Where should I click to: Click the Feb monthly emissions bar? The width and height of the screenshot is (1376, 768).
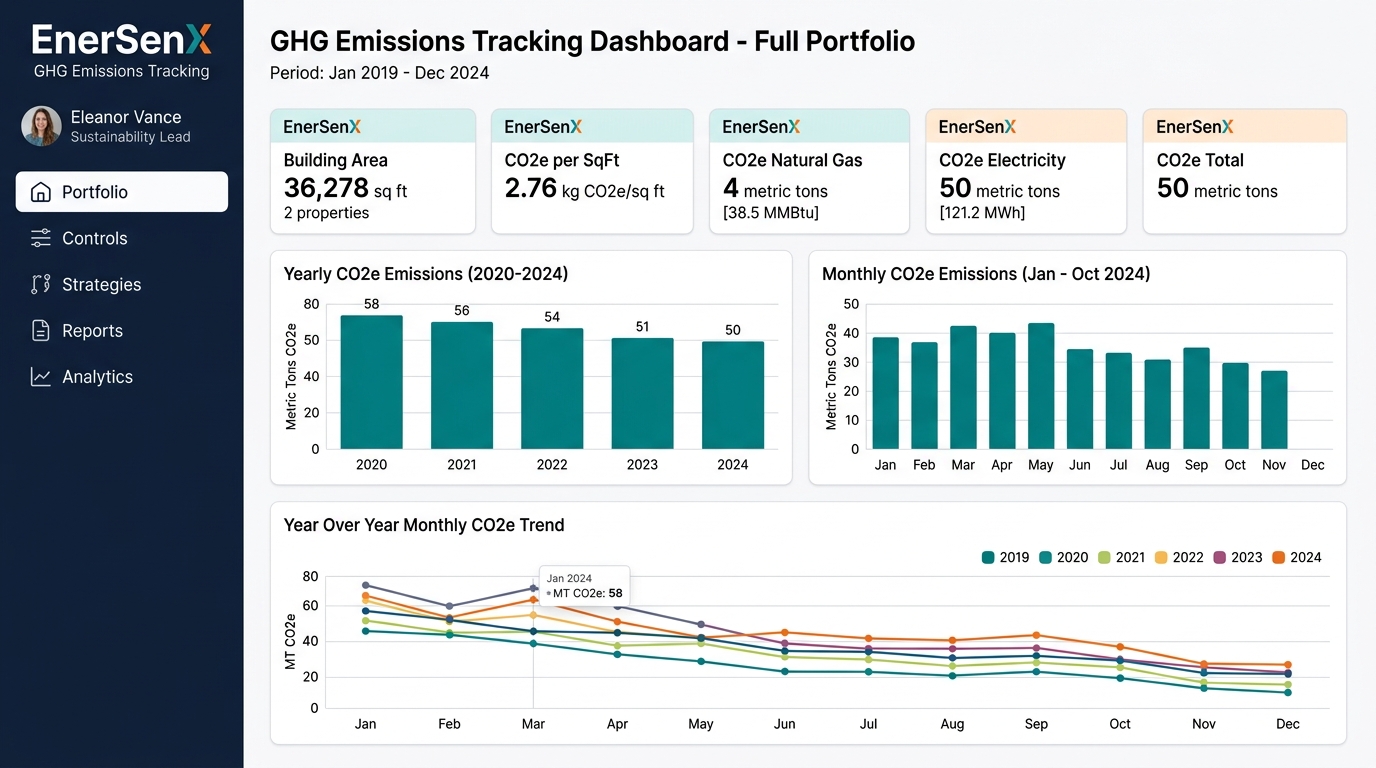[x=924, y=396]
